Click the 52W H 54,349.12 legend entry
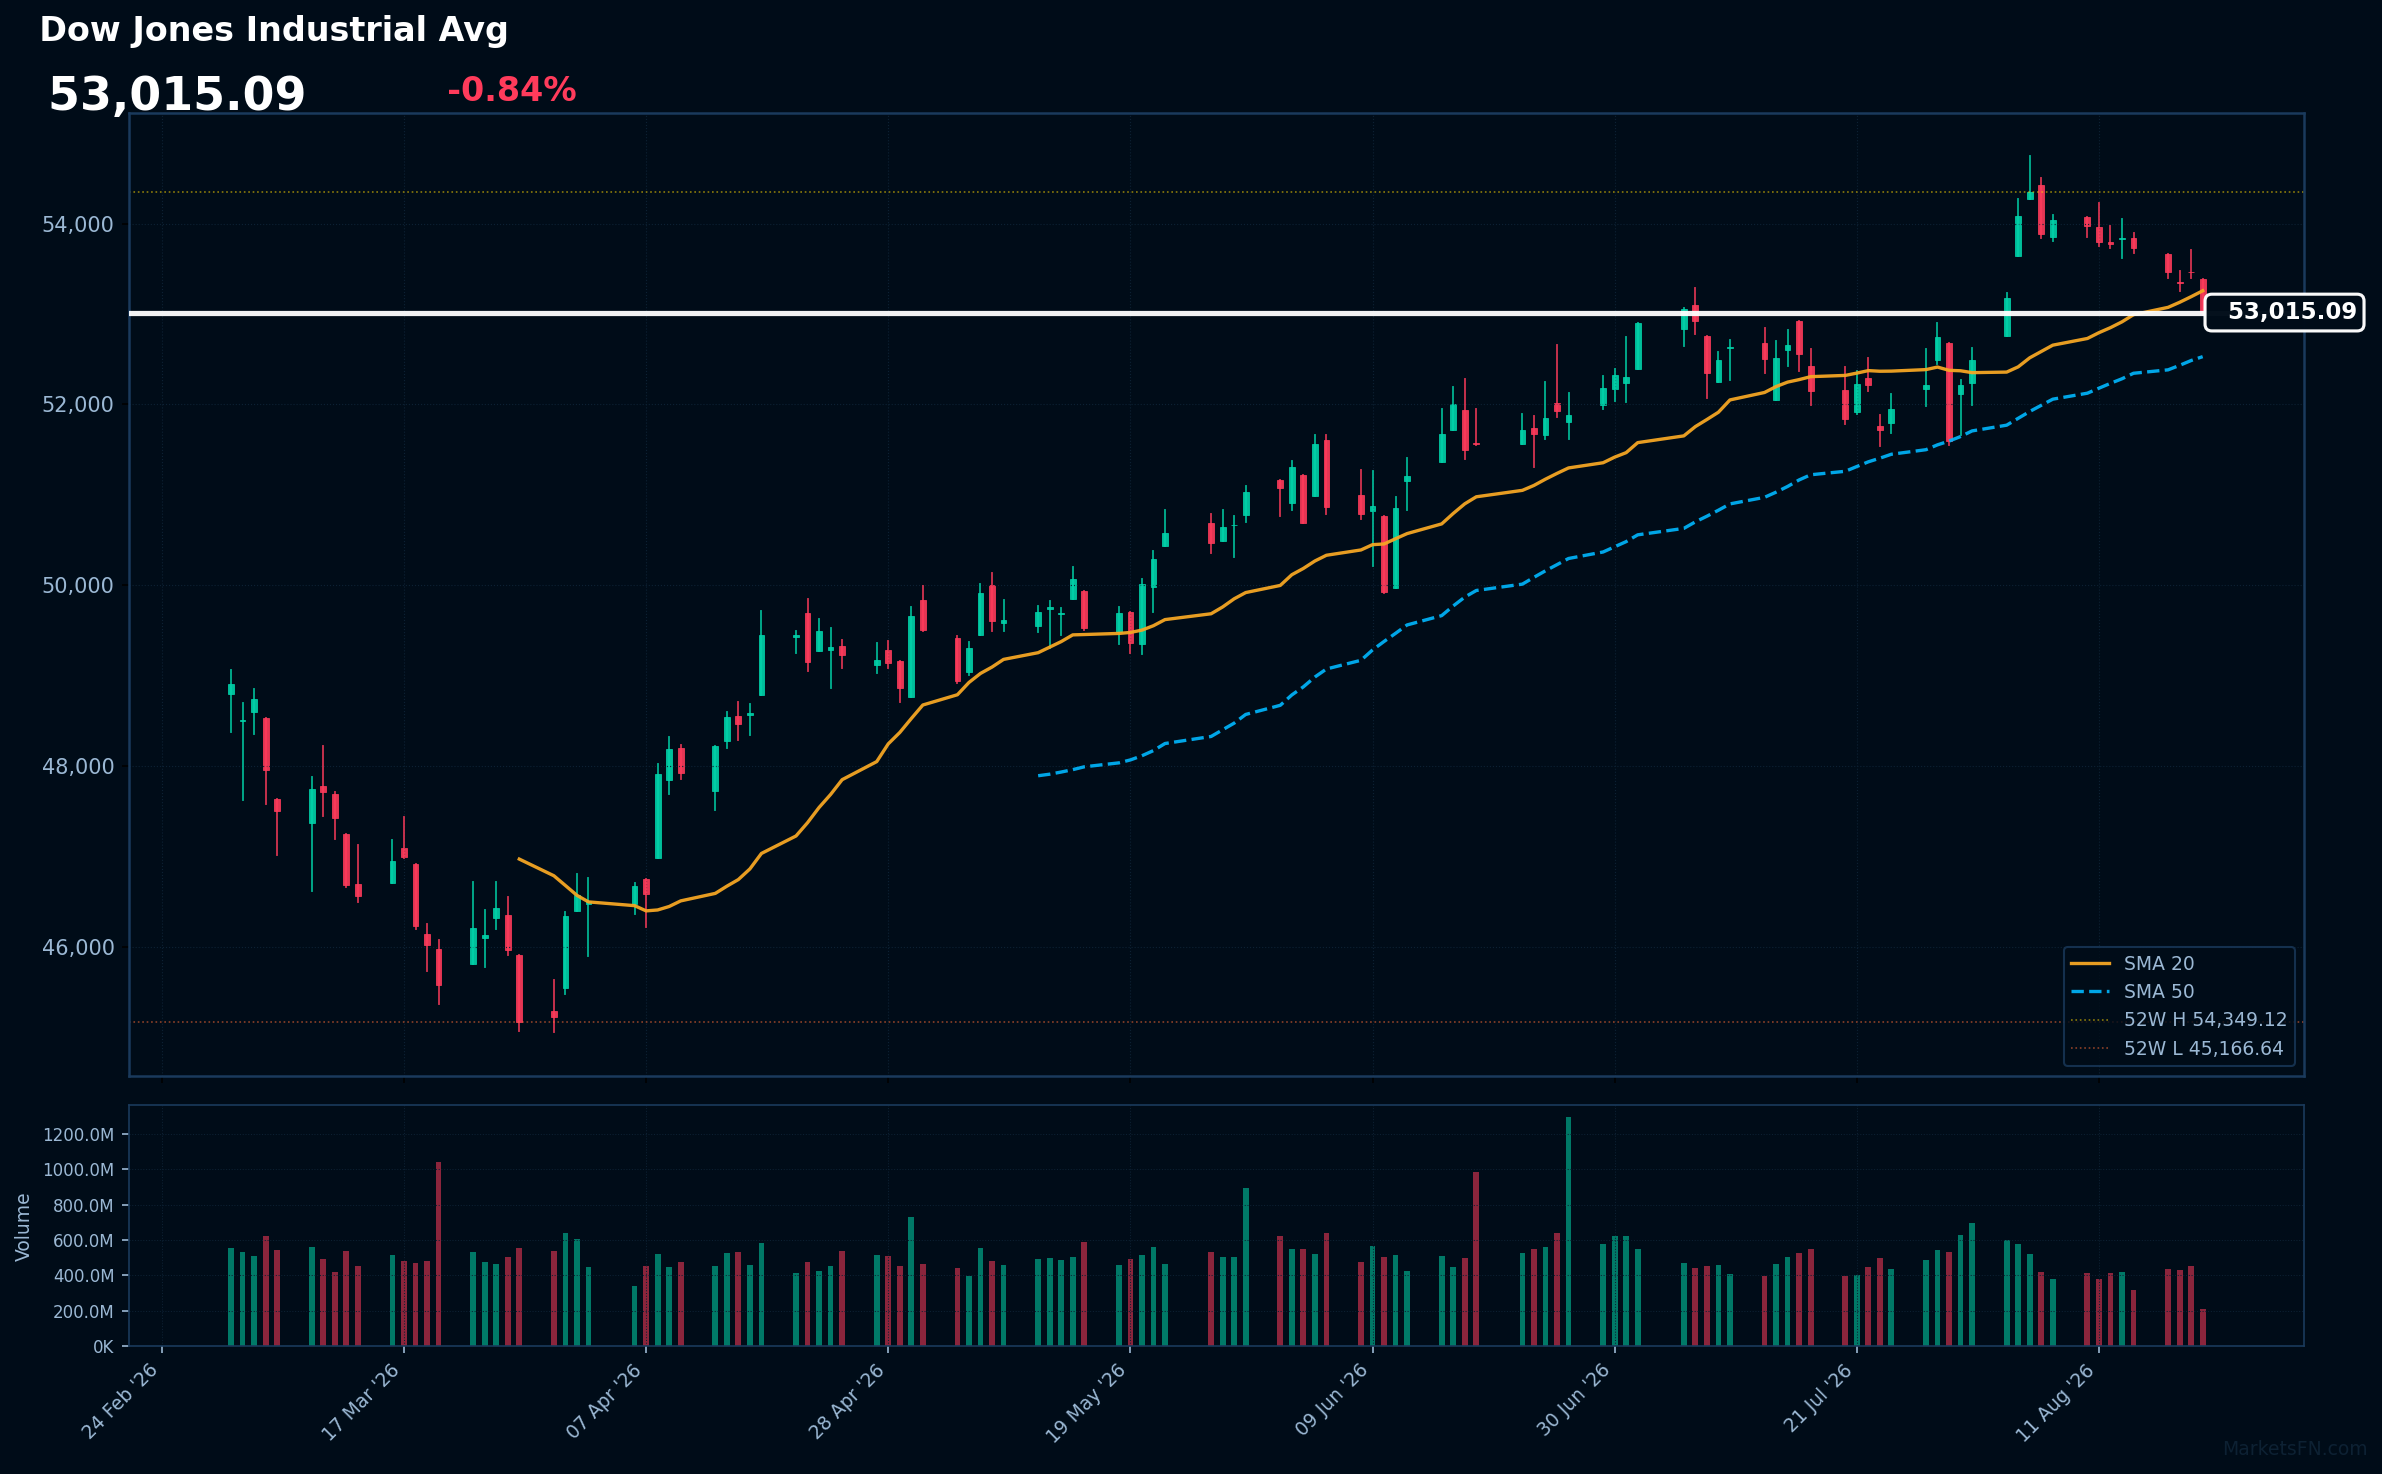The height and width of the screenshot is (1474, 2382). 2178,1020
